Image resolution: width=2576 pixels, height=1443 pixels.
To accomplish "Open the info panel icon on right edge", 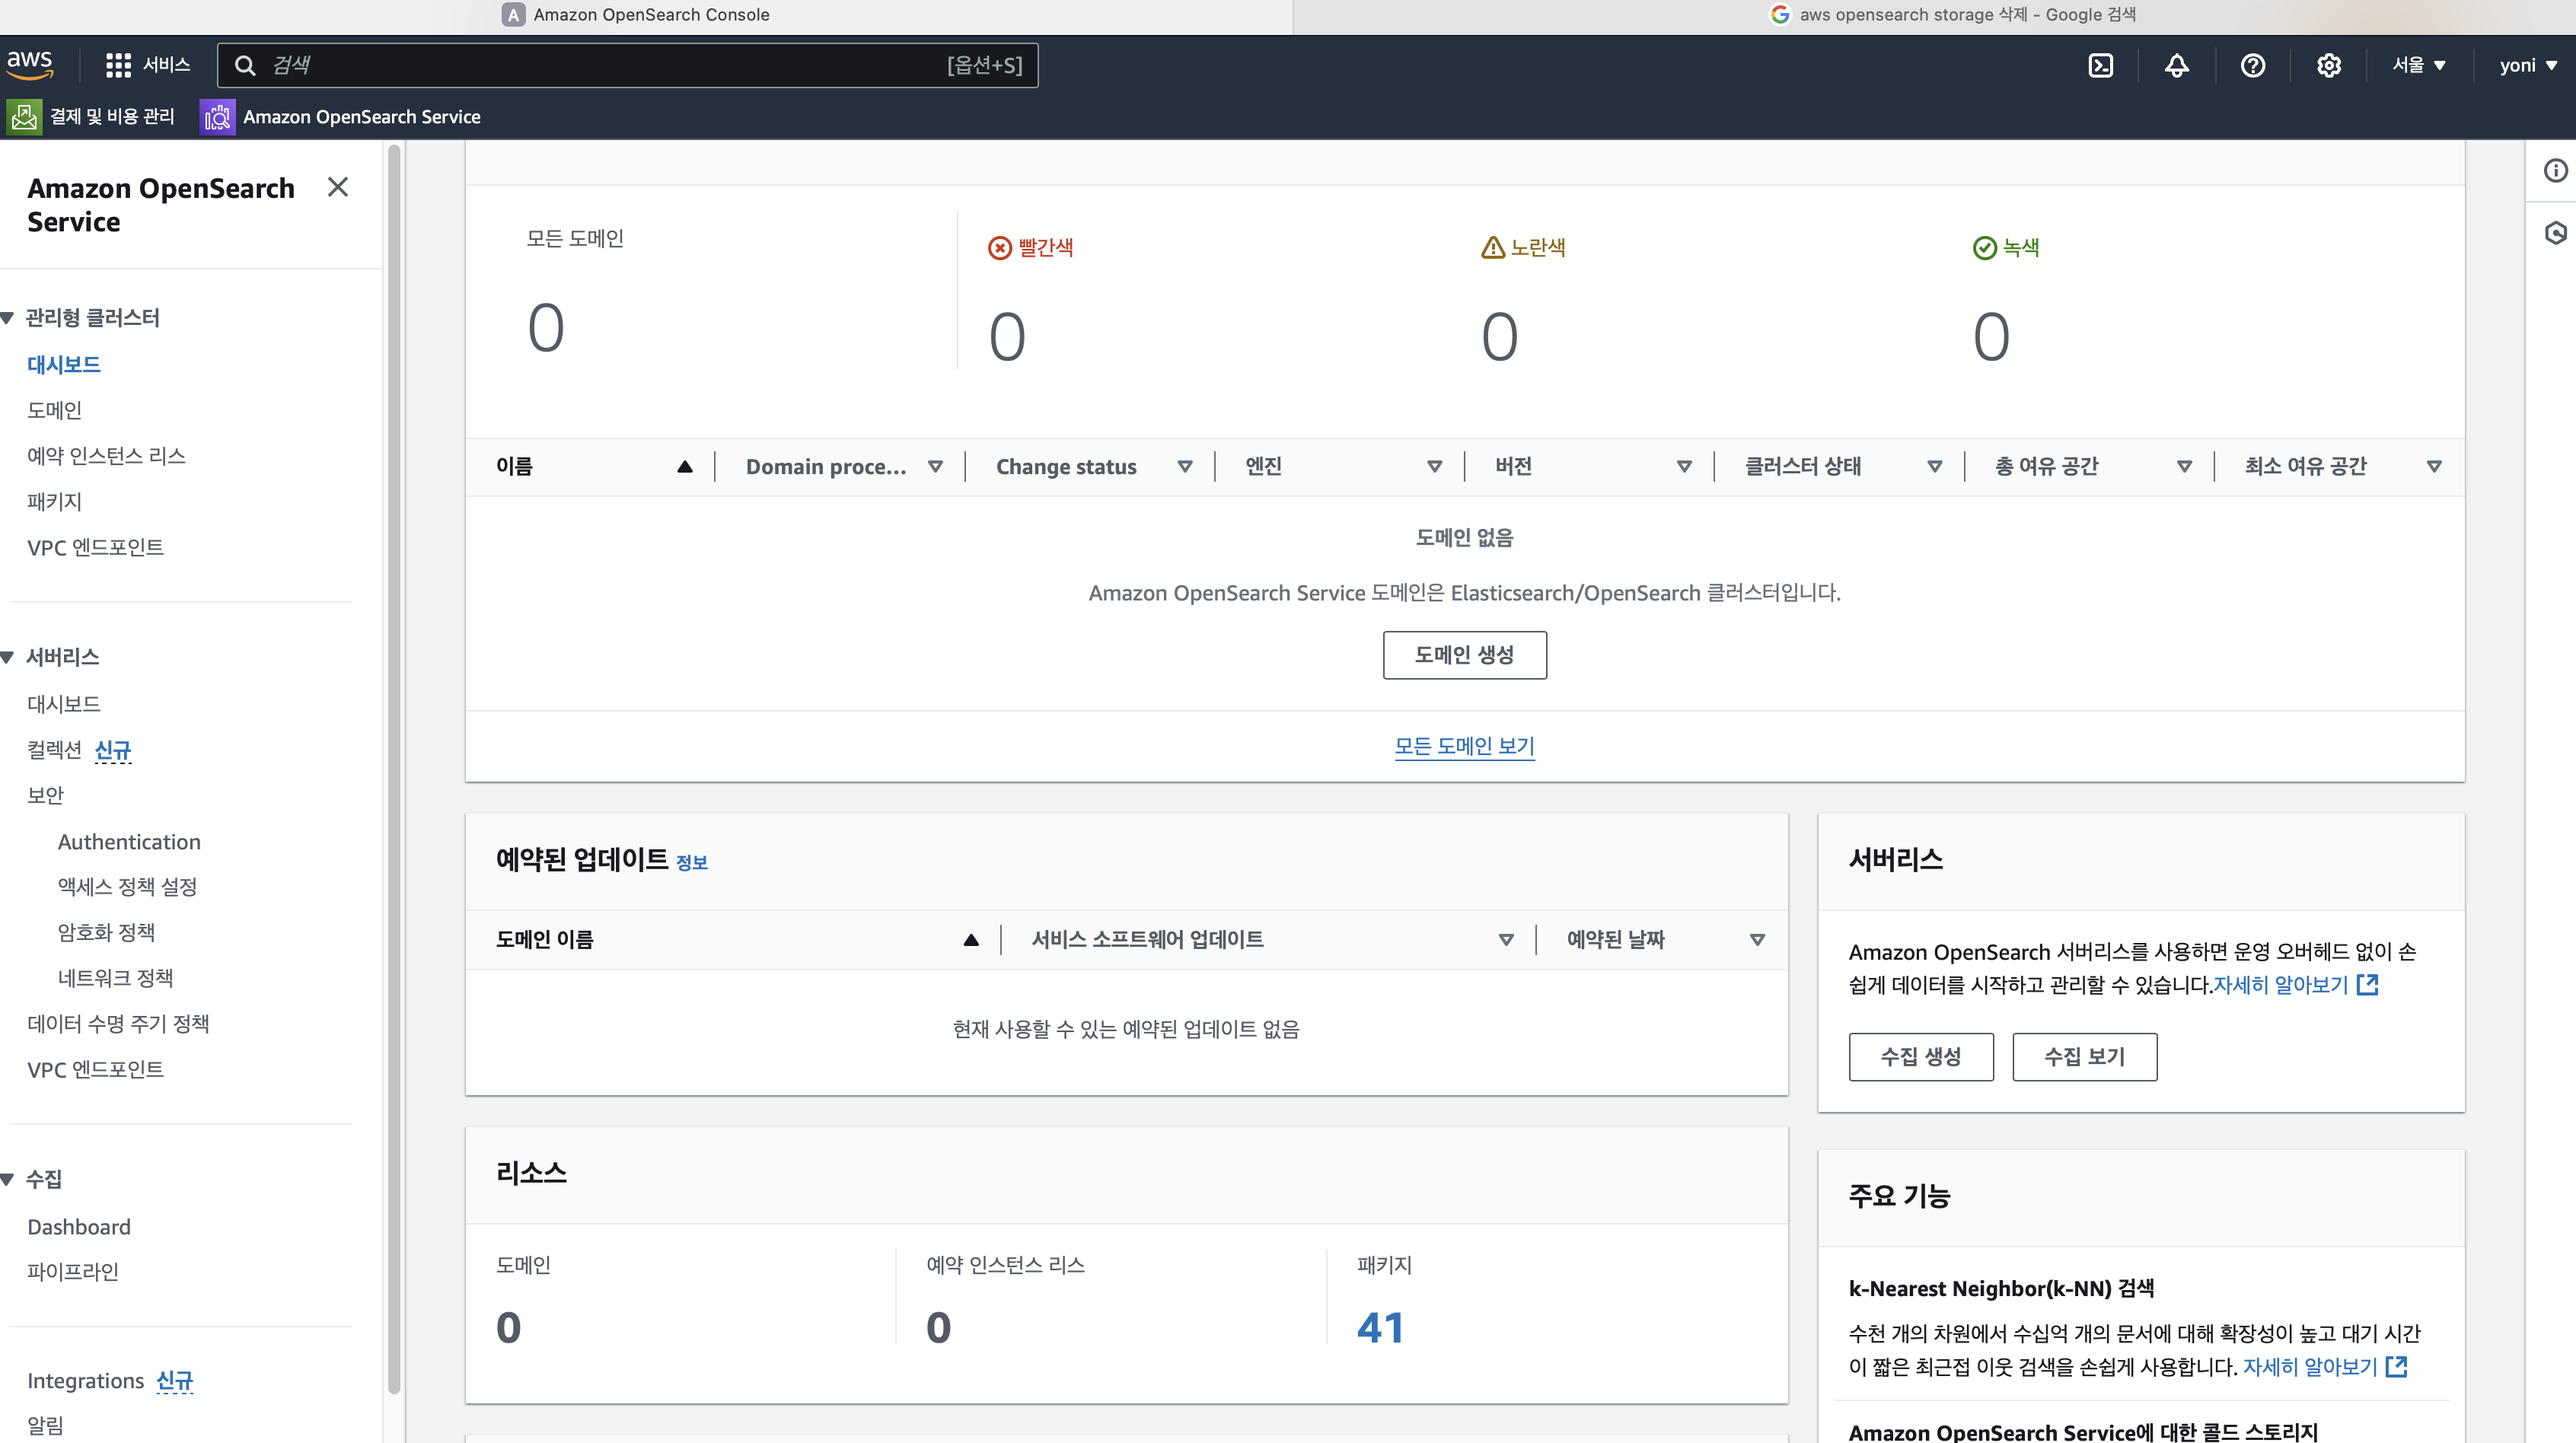I will (x=2555, y=171).
